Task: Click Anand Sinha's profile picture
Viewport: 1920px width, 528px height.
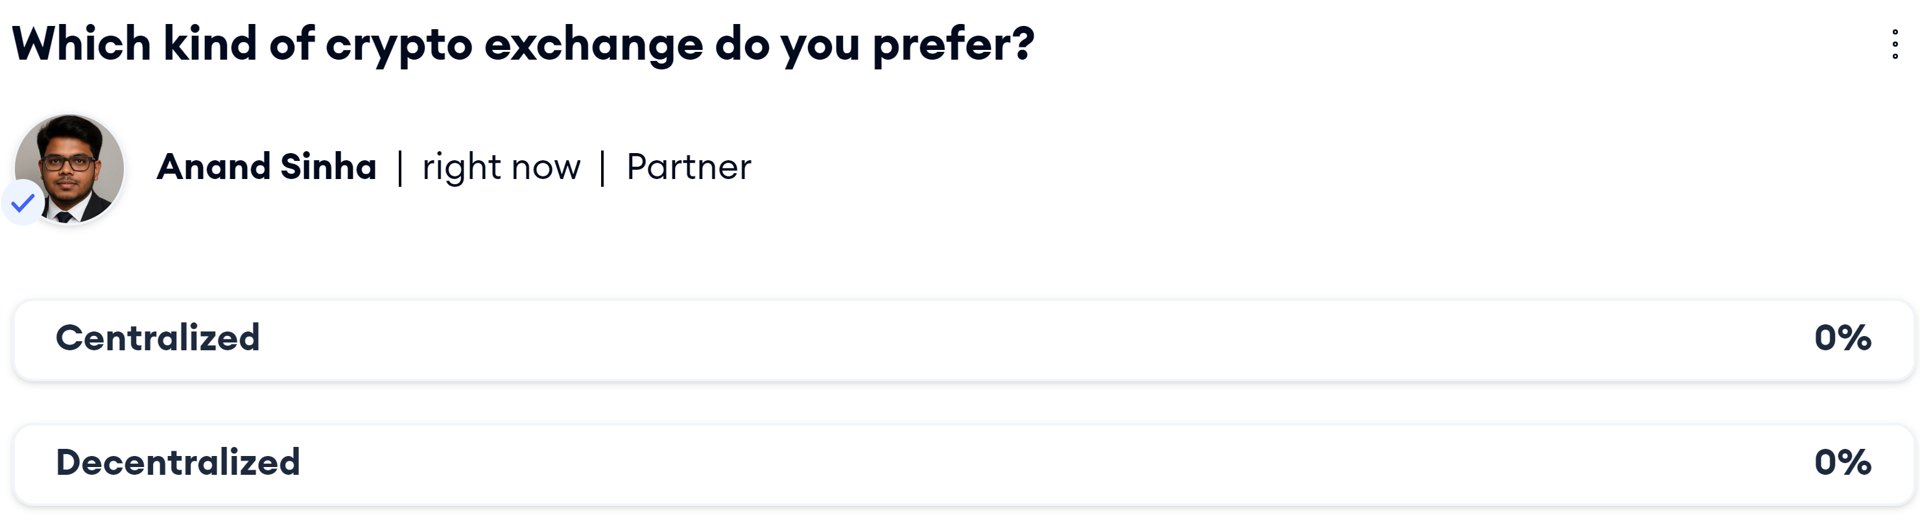Action: 72,166
